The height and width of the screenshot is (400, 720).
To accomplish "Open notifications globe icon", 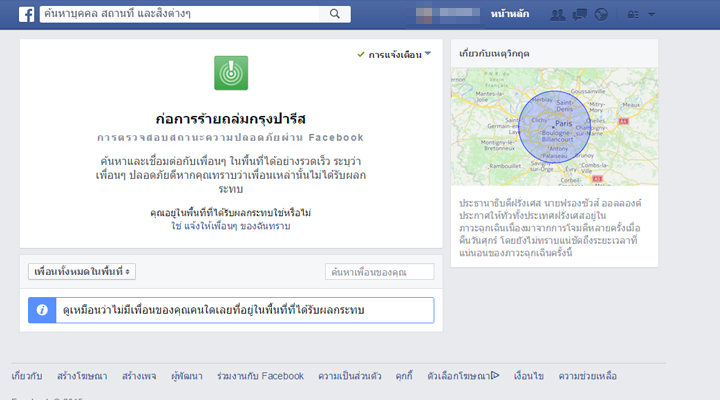I will pos(601,15).
